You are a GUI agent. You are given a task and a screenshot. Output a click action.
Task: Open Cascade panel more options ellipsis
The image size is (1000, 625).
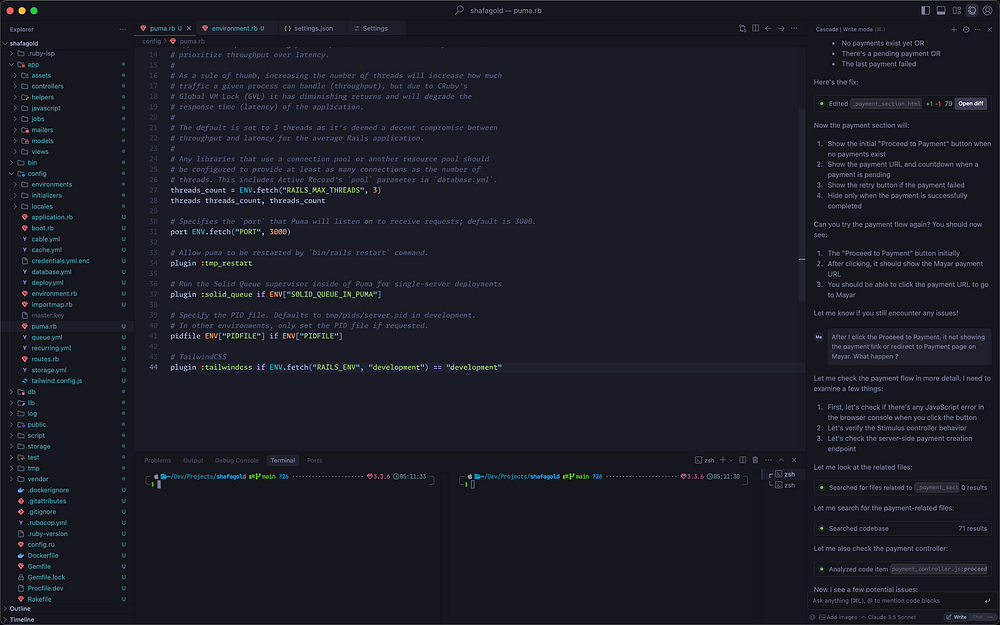click(x=977, y=29)
